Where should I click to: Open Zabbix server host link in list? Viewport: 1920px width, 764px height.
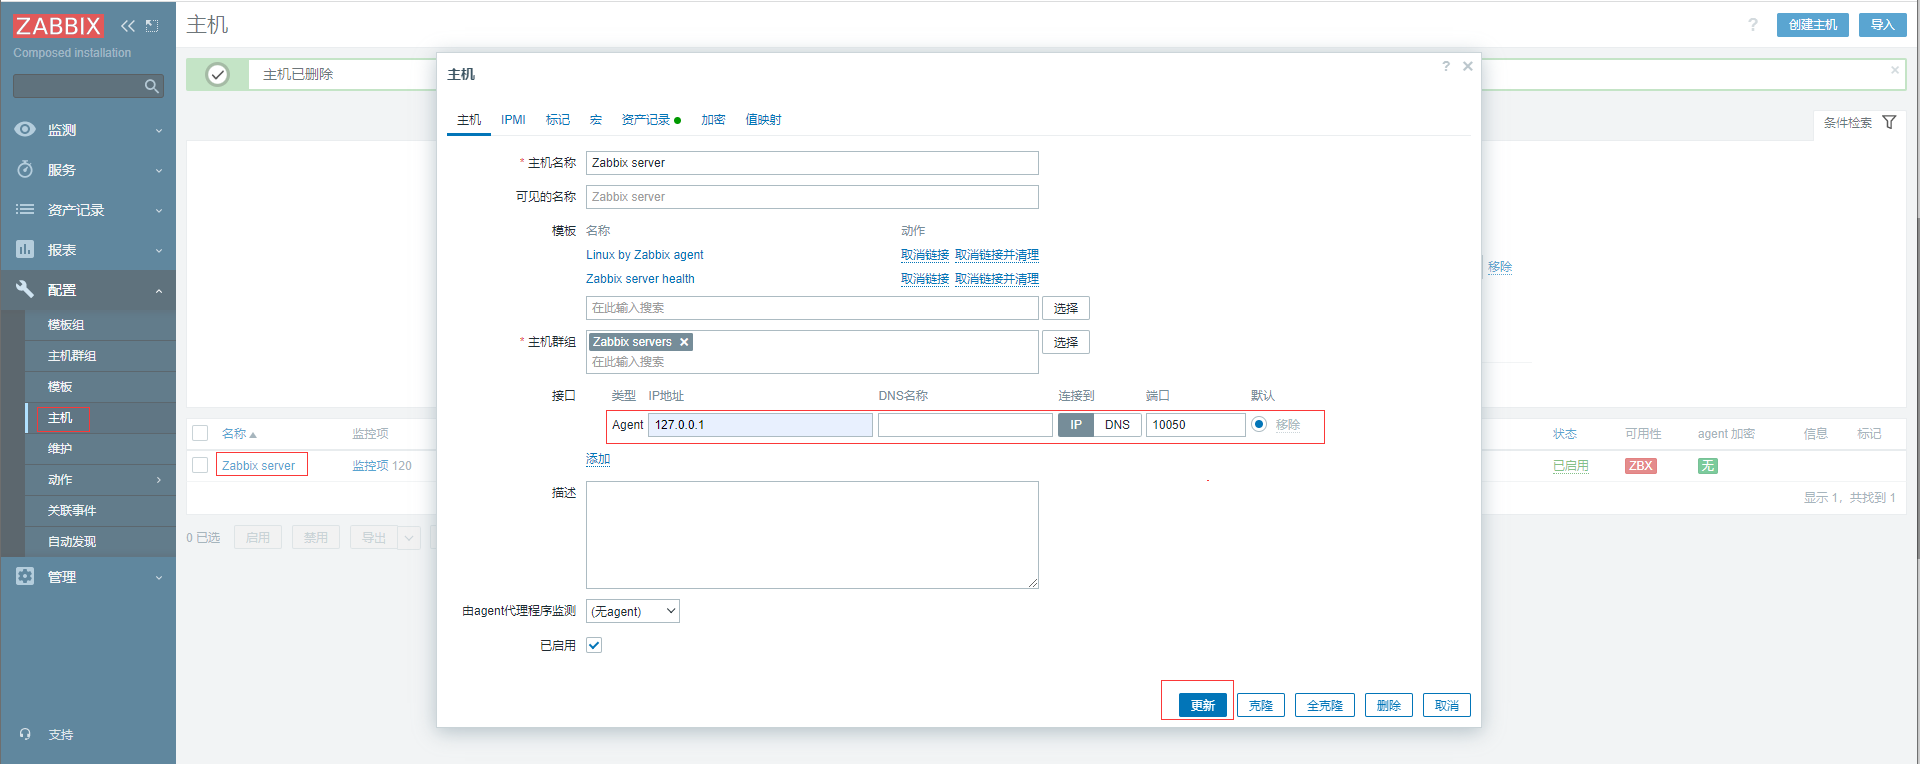258,466
